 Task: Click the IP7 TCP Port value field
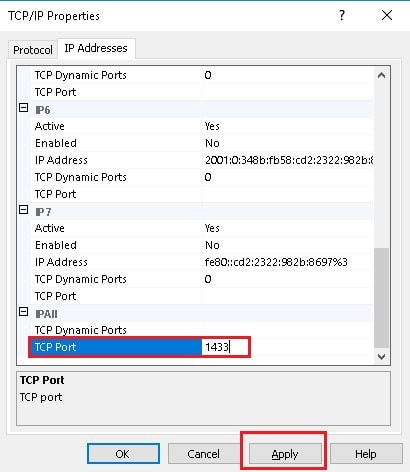pos(287,296)
